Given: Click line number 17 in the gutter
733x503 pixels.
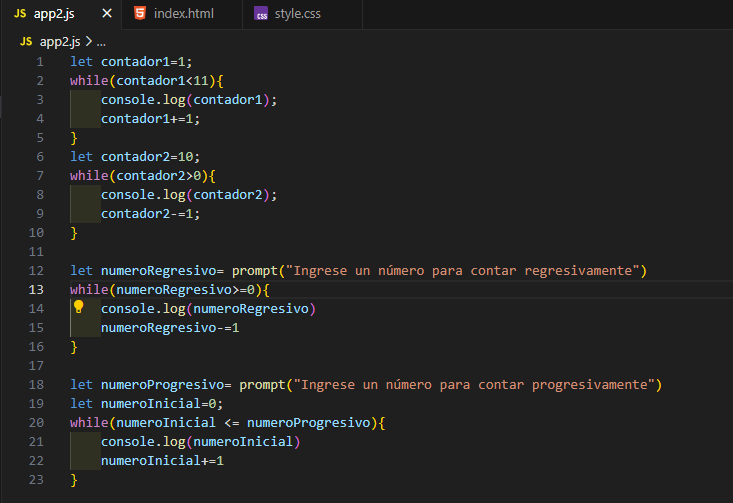Looking at the screenshot, I should [36, 366].
